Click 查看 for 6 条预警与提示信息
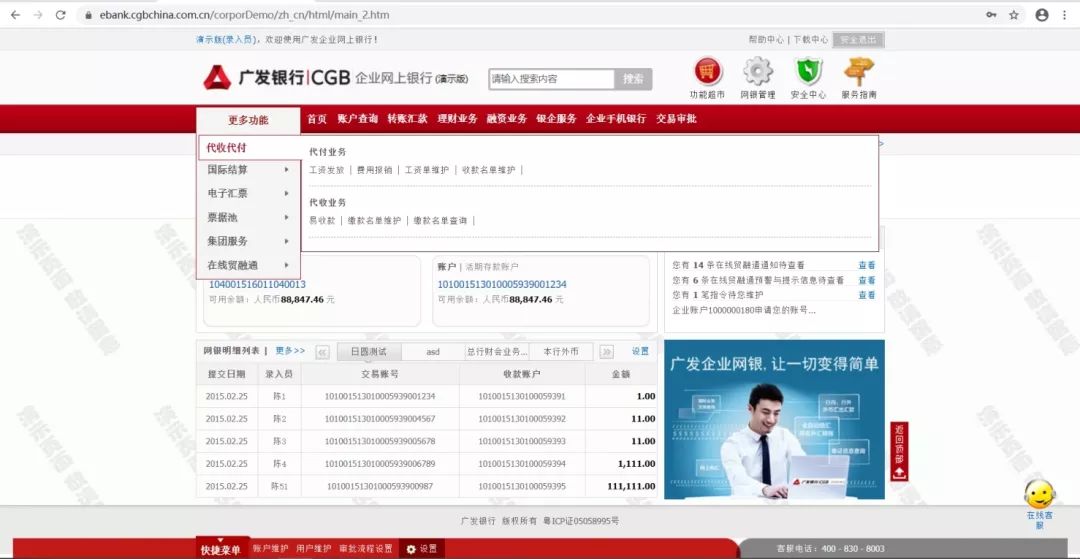The image size is (1080, 559). click(x=866, y=280)
